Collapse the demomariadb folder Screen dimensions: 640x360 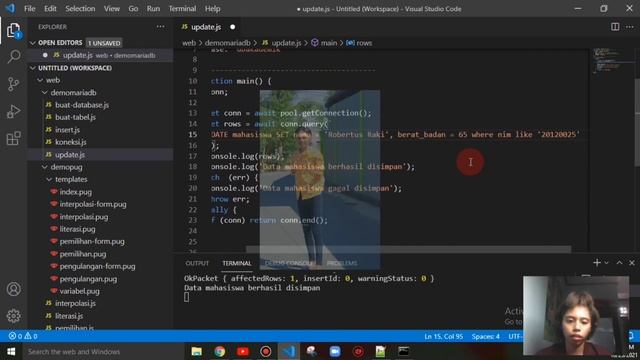(44, 93)
